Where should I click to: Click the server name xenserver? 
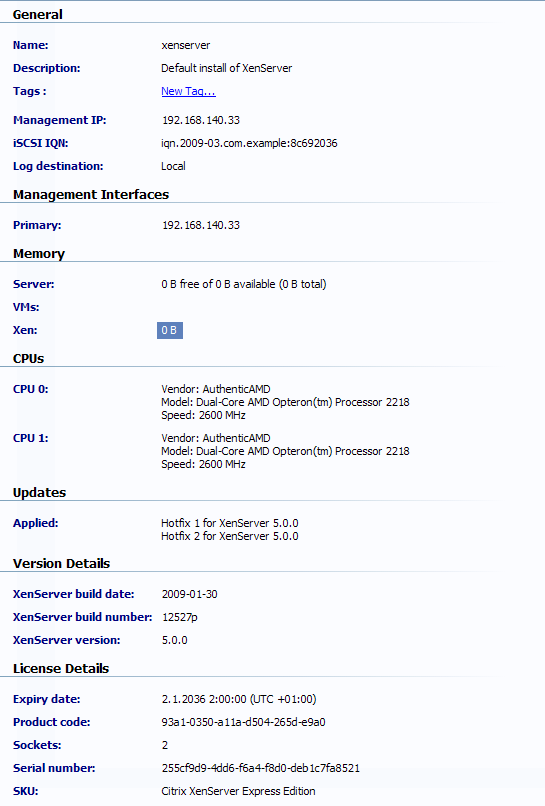point(186,45)
